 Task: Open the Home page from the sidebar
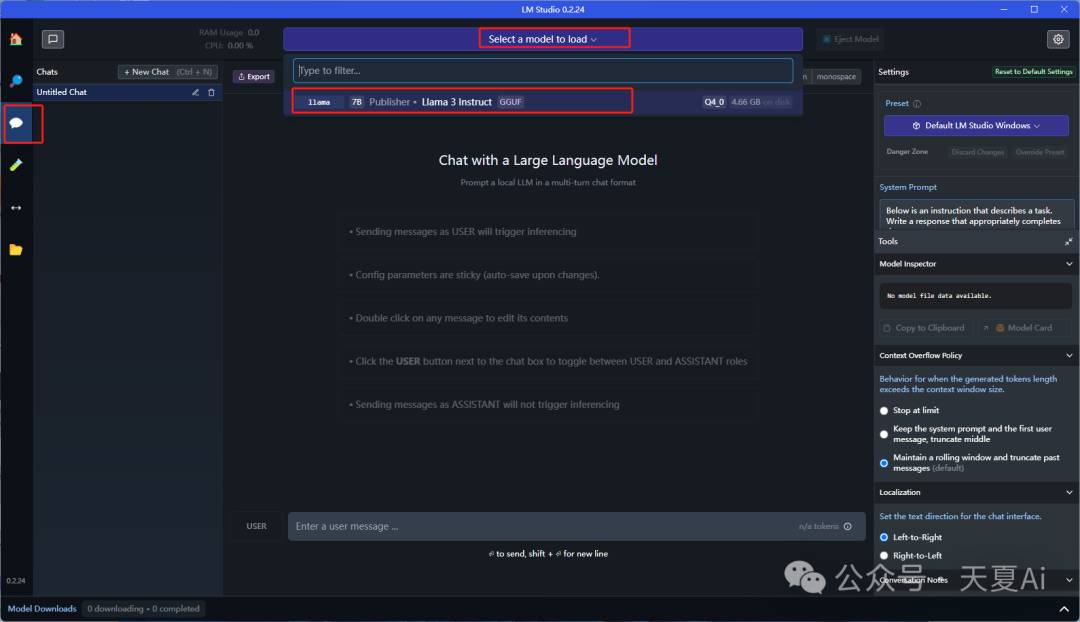16,39
